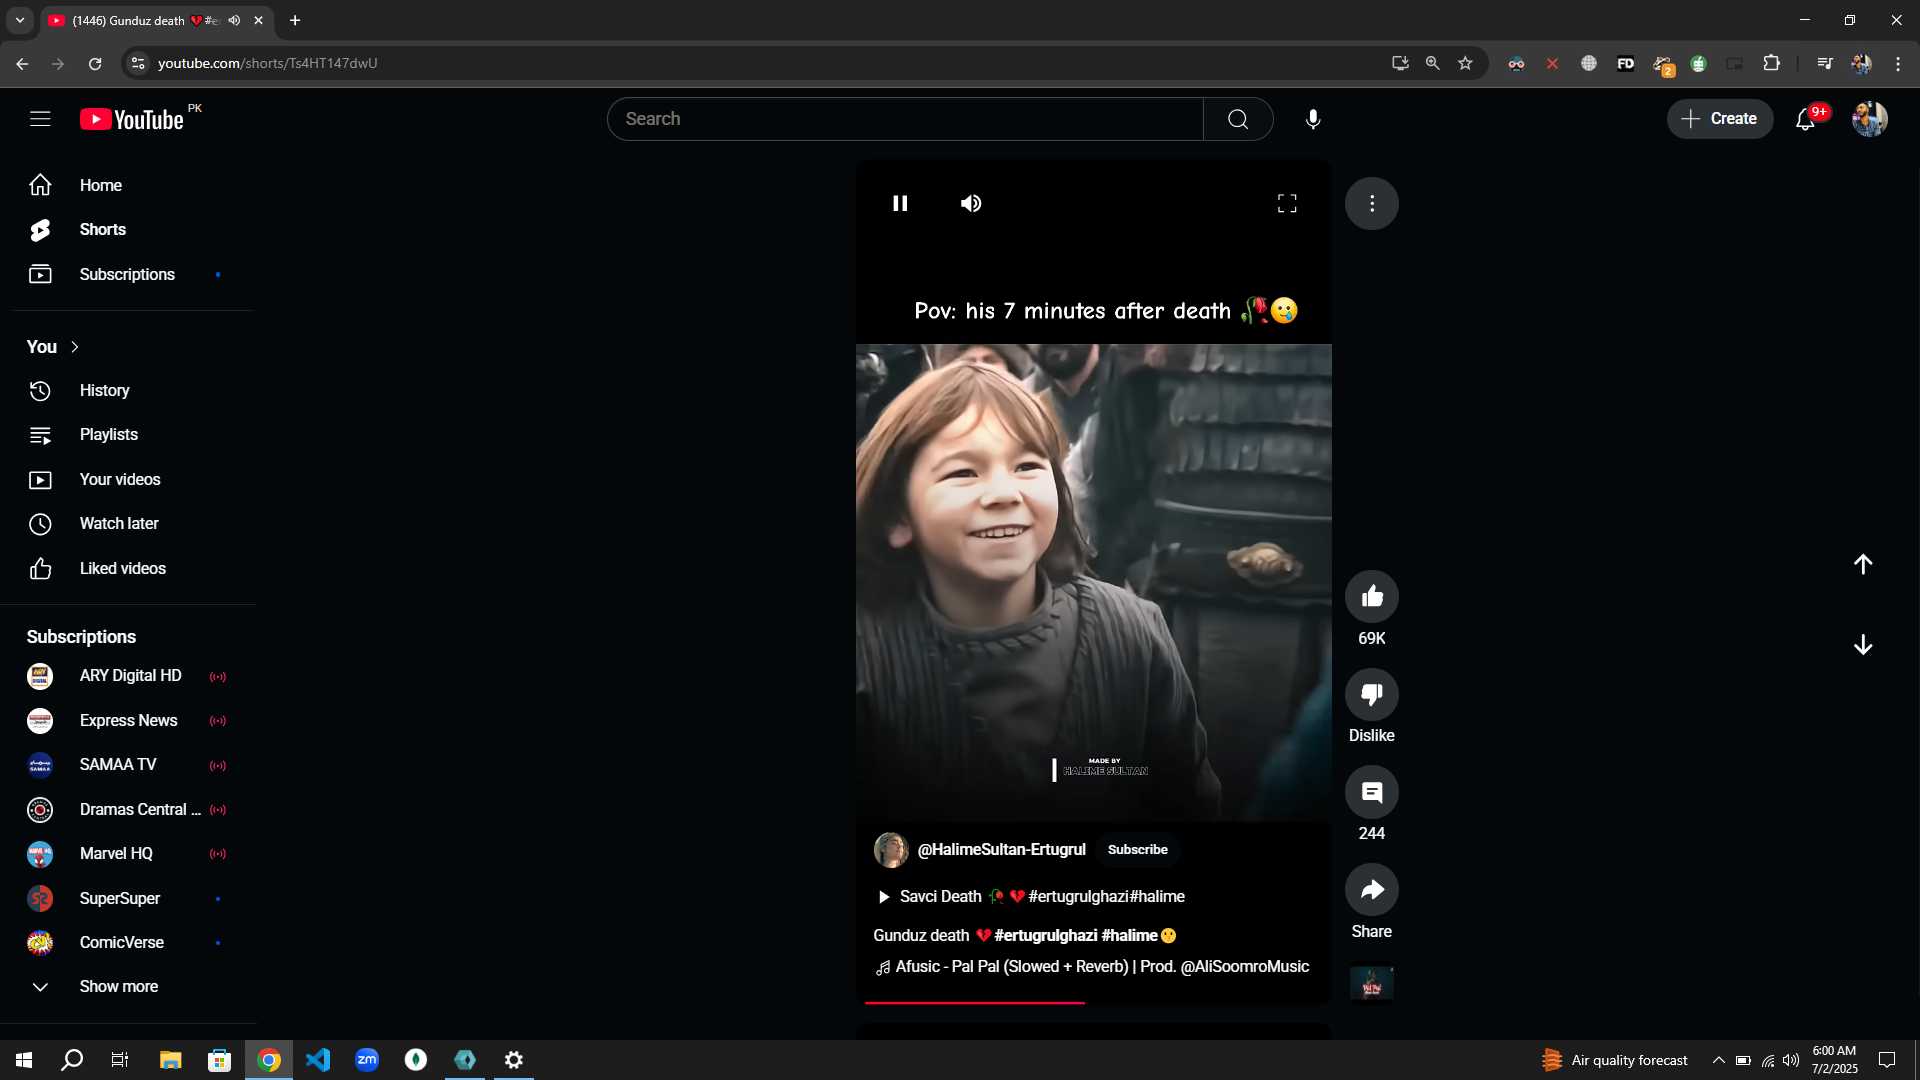Open Dramas Central subscription
The image size is (1920, 1080).
click(x=126, y=809)
